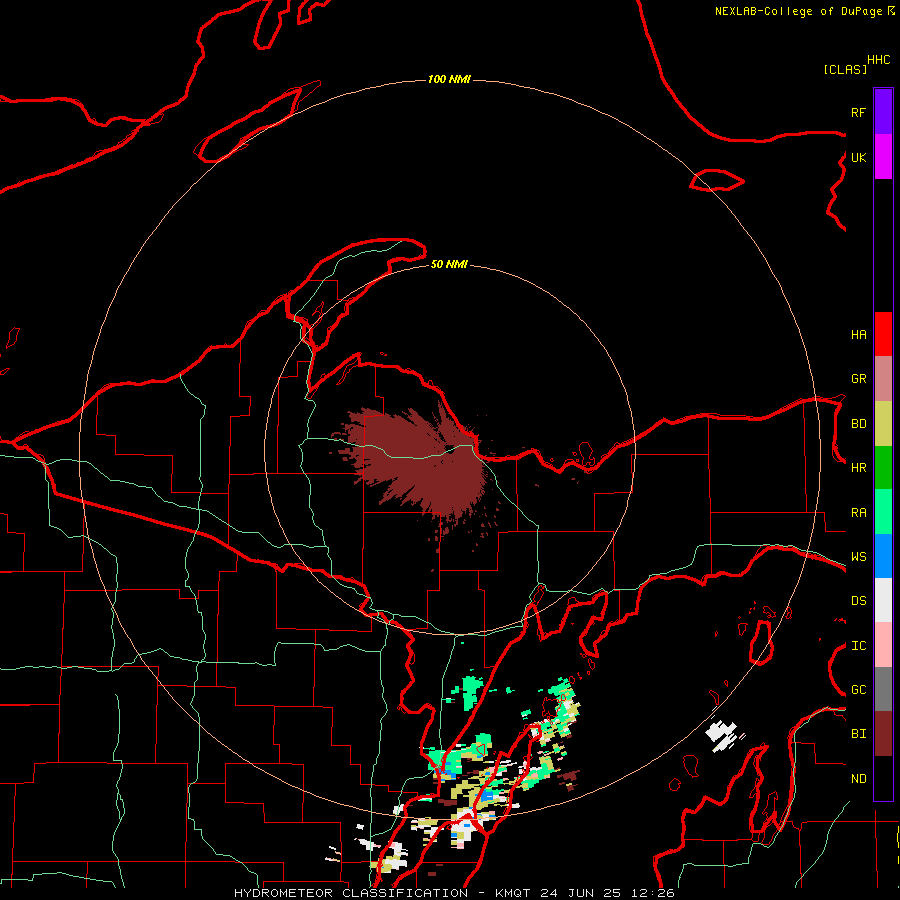Click the ND black legend swatch
Screen dimensions: 900x900
(883, 778)
